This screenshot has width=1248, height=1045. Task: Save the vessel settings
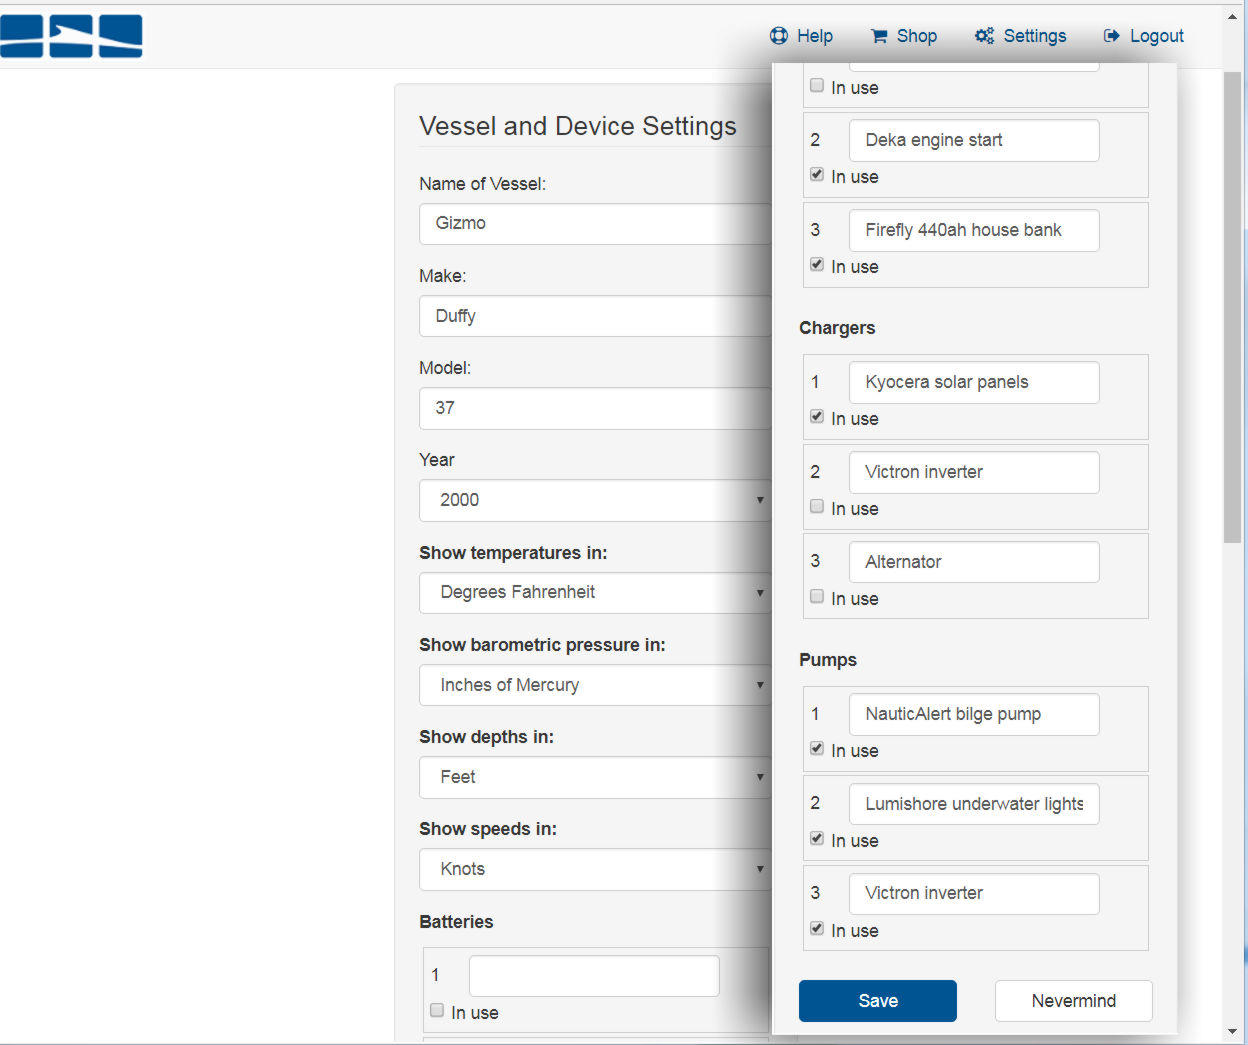[x=878, y=1001]
